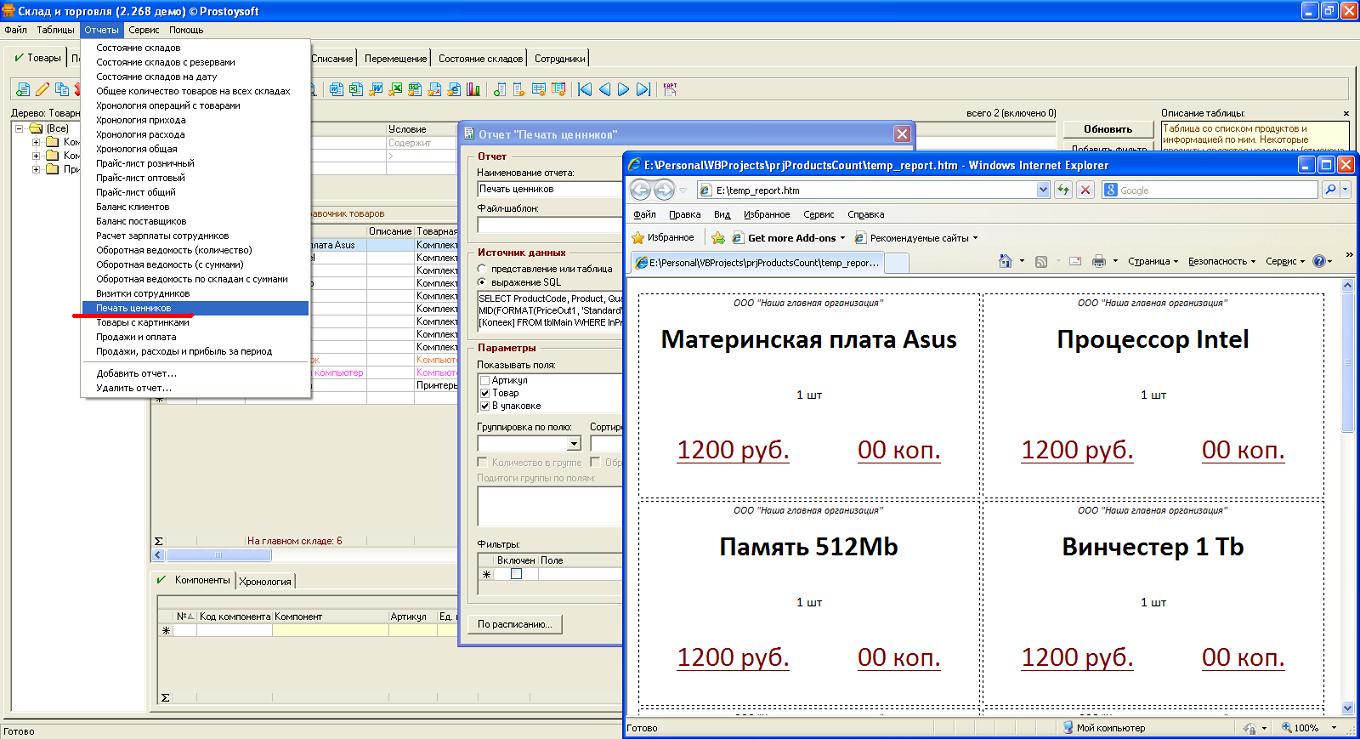The image size is (1360, 739).
Task: Click the Обновить button
Action: 1107,129
